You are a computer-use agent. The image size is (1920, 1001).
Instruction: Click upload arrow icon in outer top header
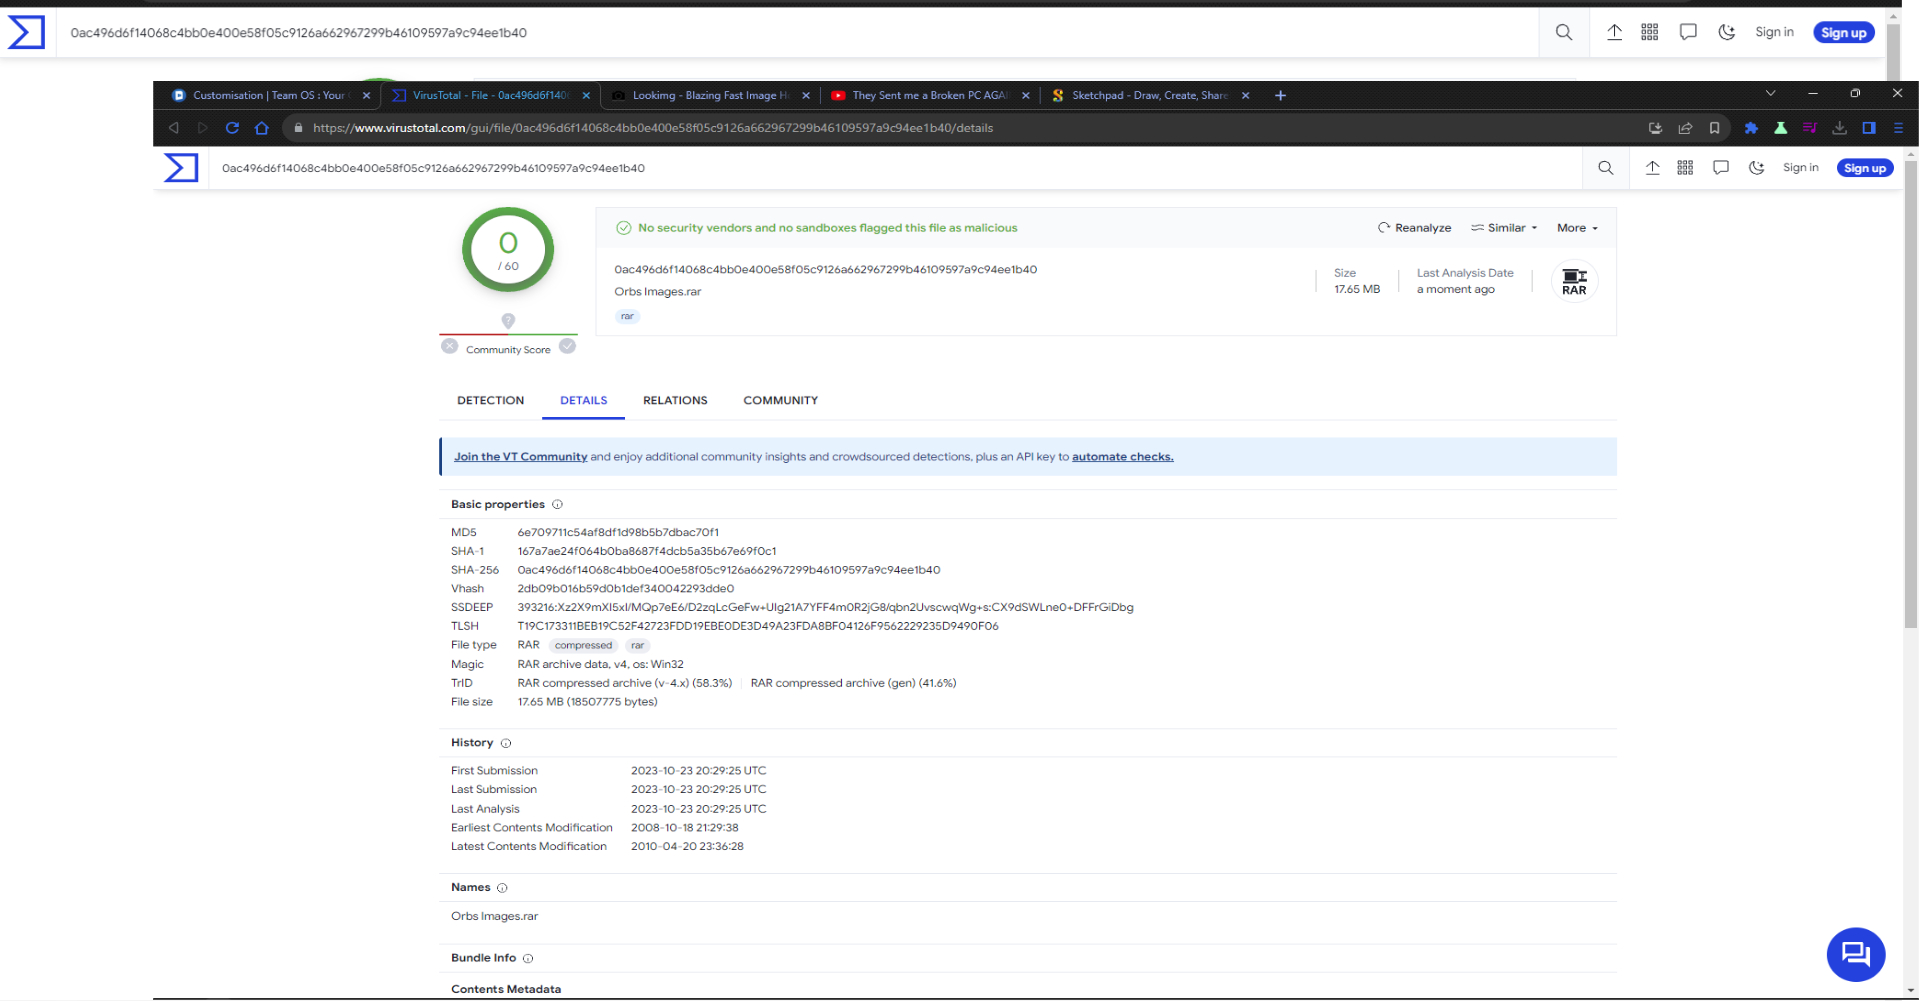pos(1615,32)
